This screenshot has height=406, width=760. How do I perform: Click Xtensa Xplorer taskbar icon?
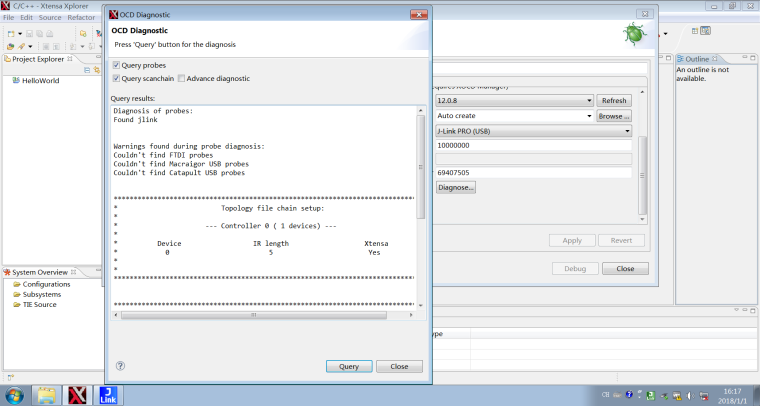pos(77,395)
